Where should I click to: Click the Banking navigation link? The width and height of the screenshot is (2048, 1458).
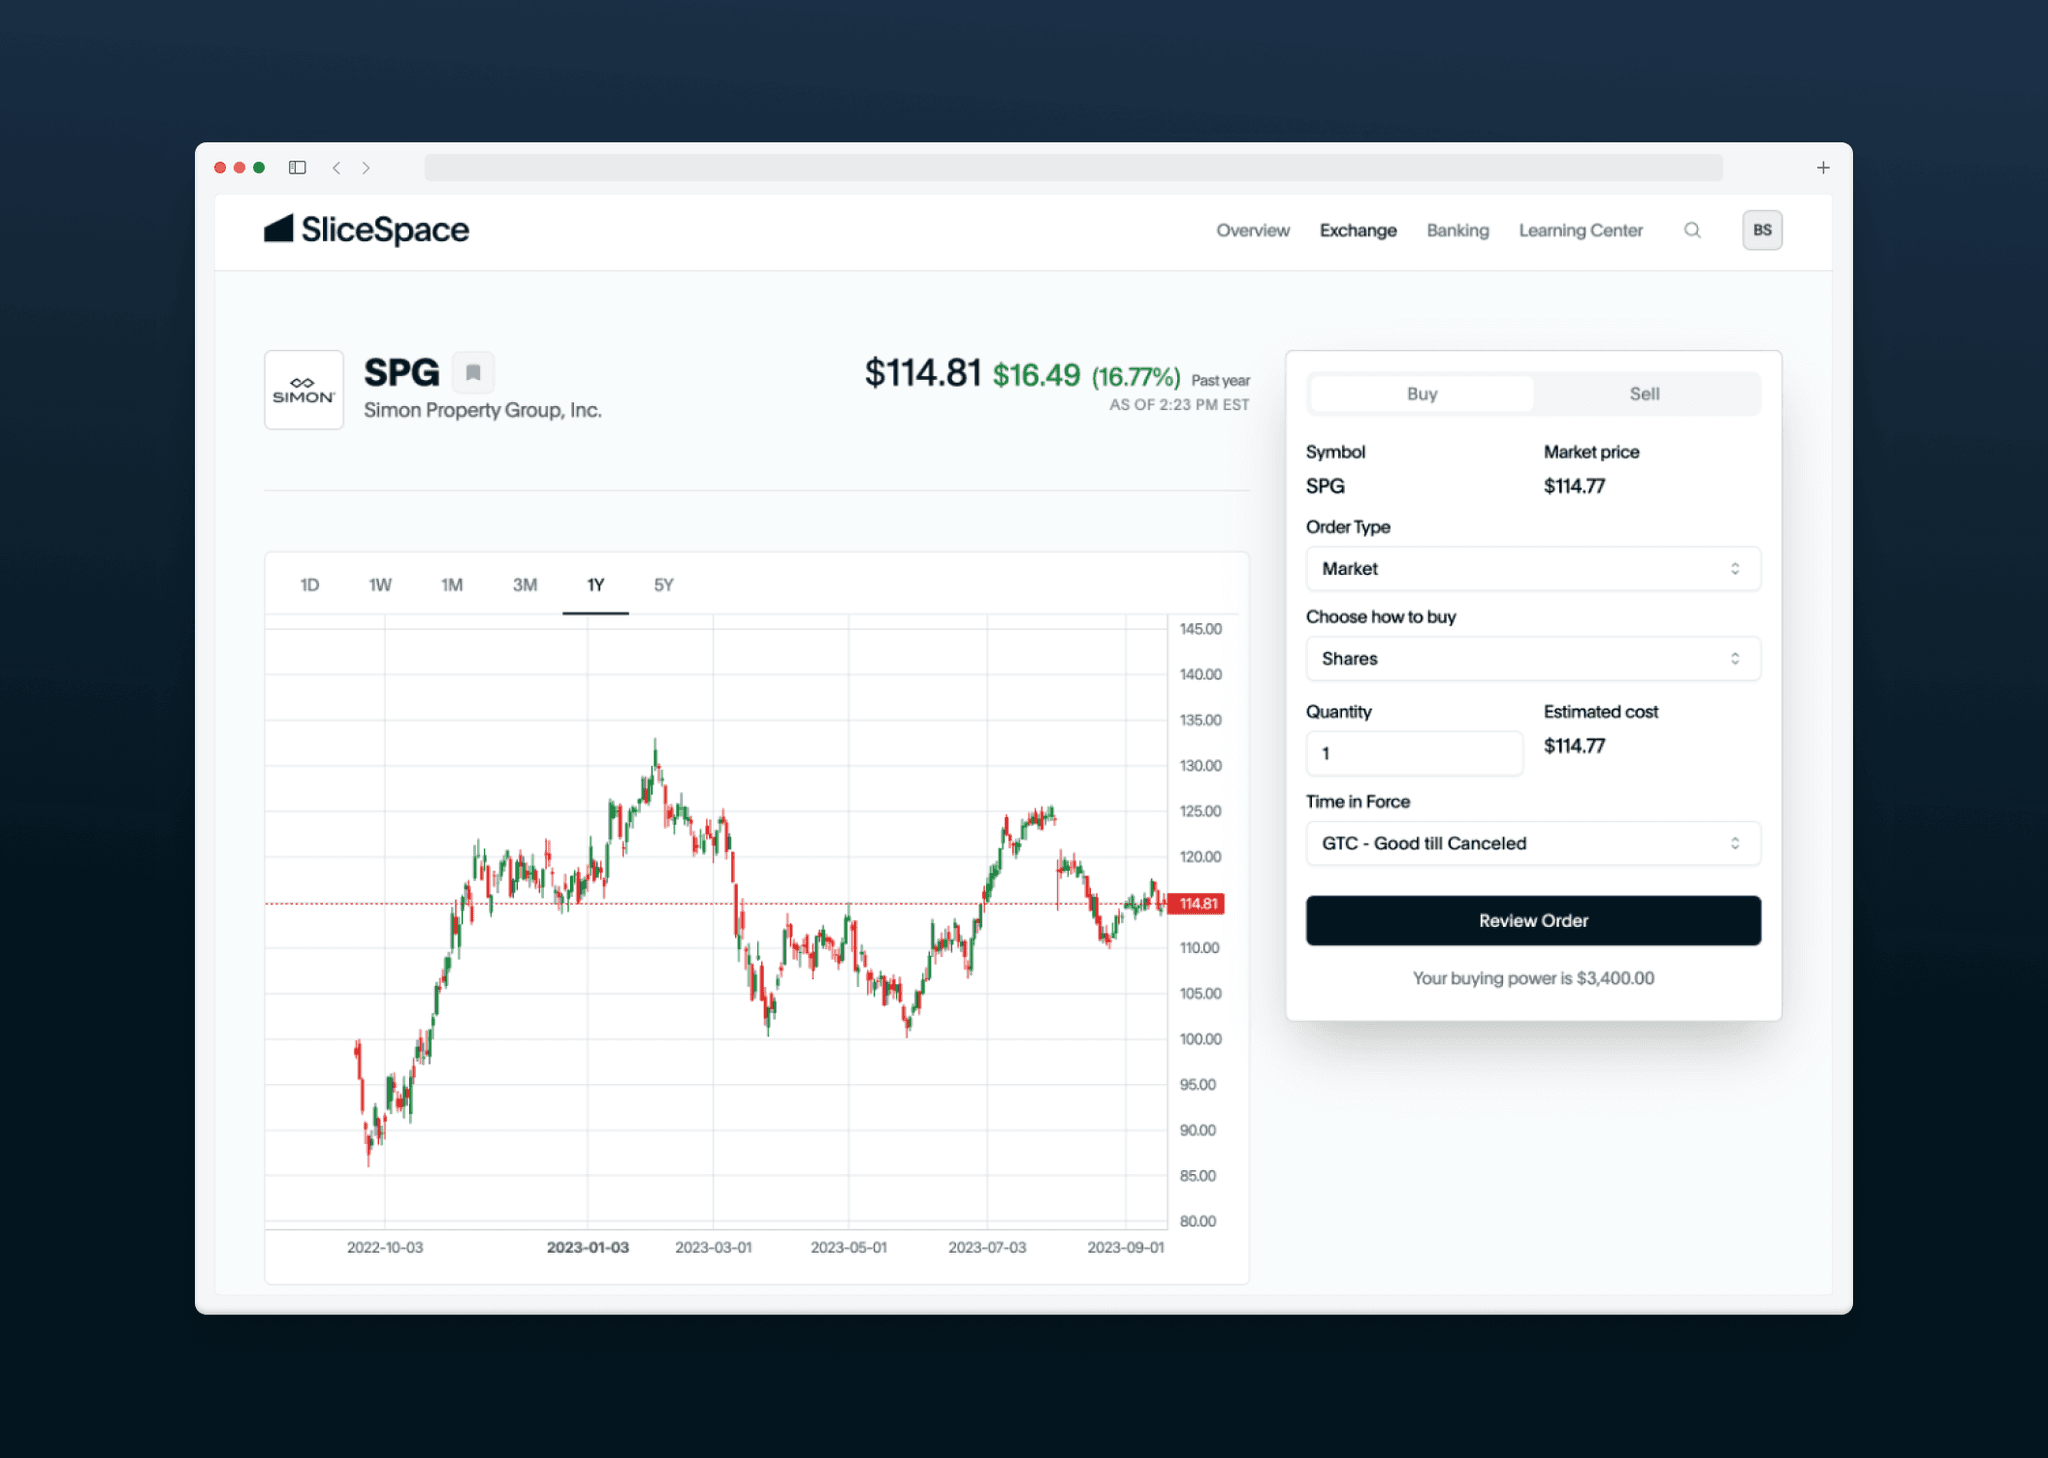[x=1455, y=229]
